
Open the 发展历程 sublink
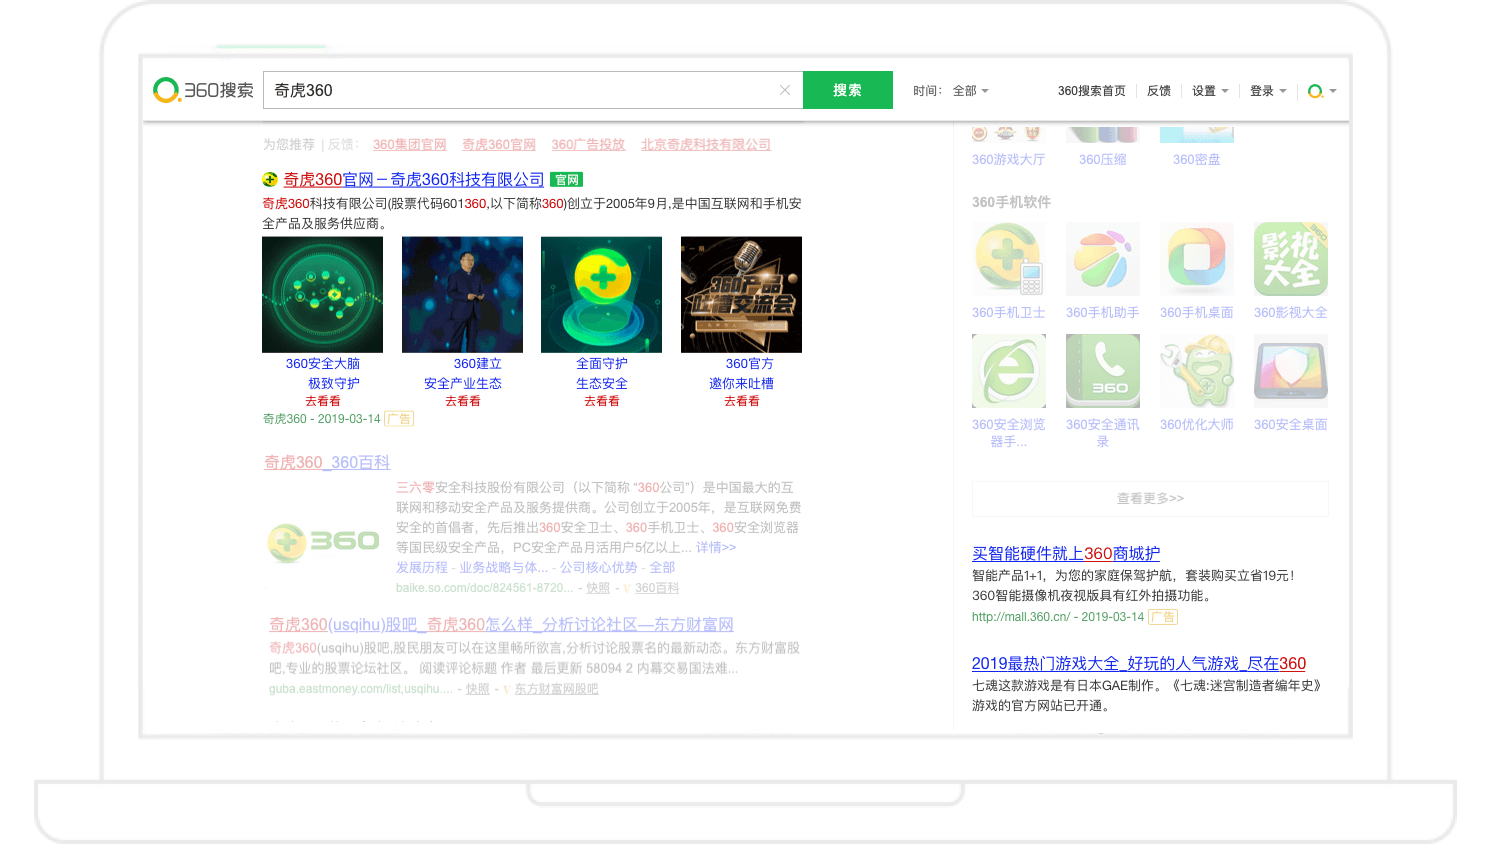click(x=422, y=568)
